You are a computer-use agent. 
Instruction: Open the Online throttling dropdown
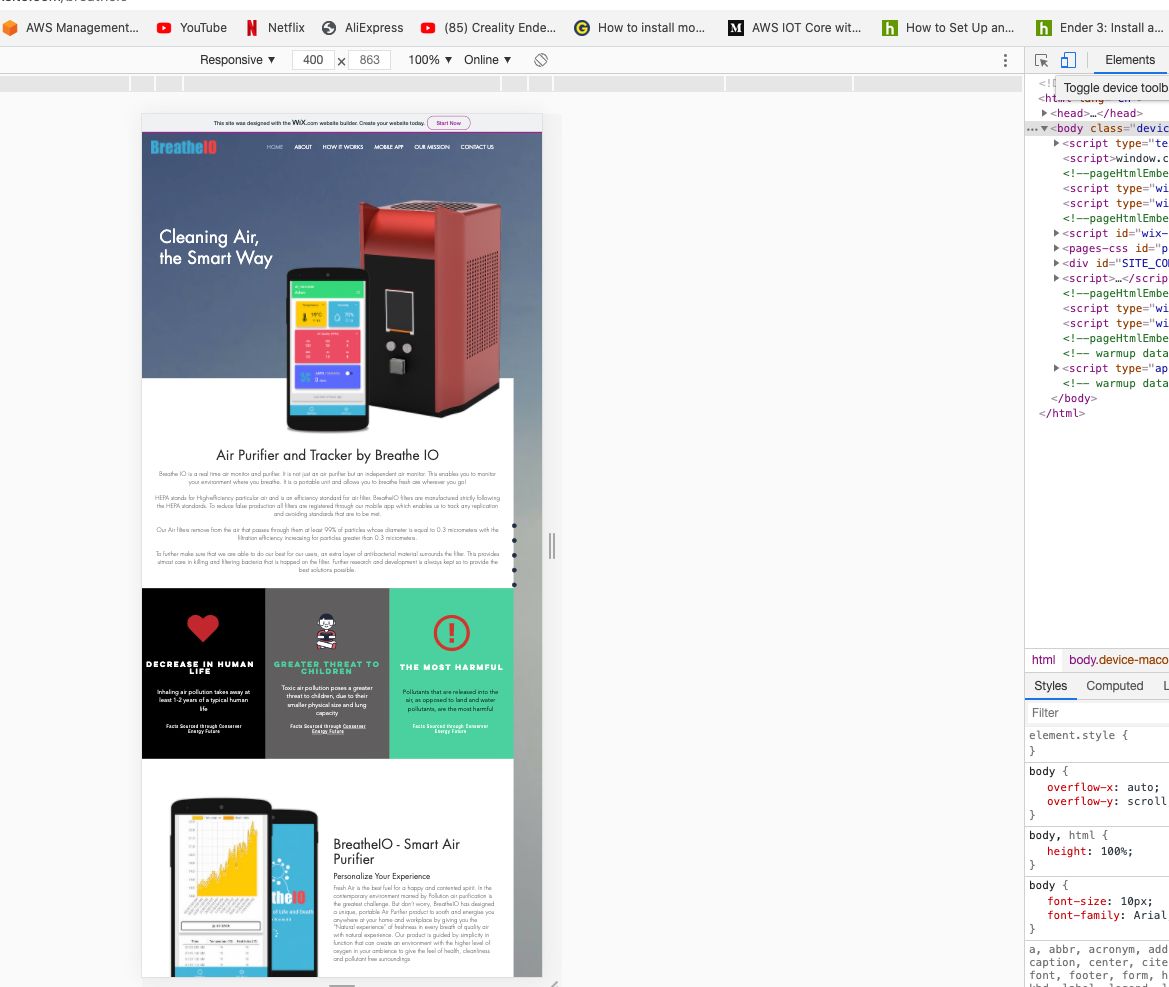488,60
